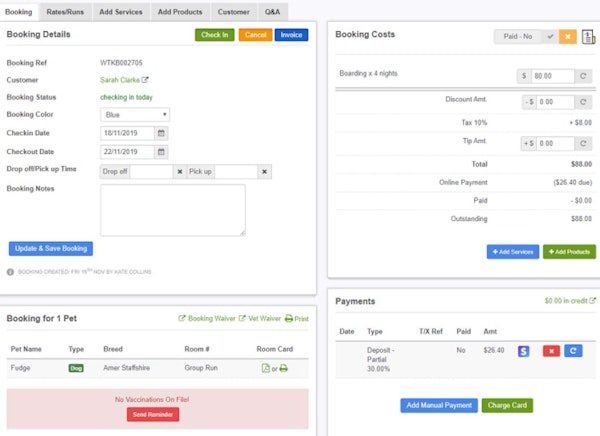Click the Print link for pets

[x=297, y=318]
